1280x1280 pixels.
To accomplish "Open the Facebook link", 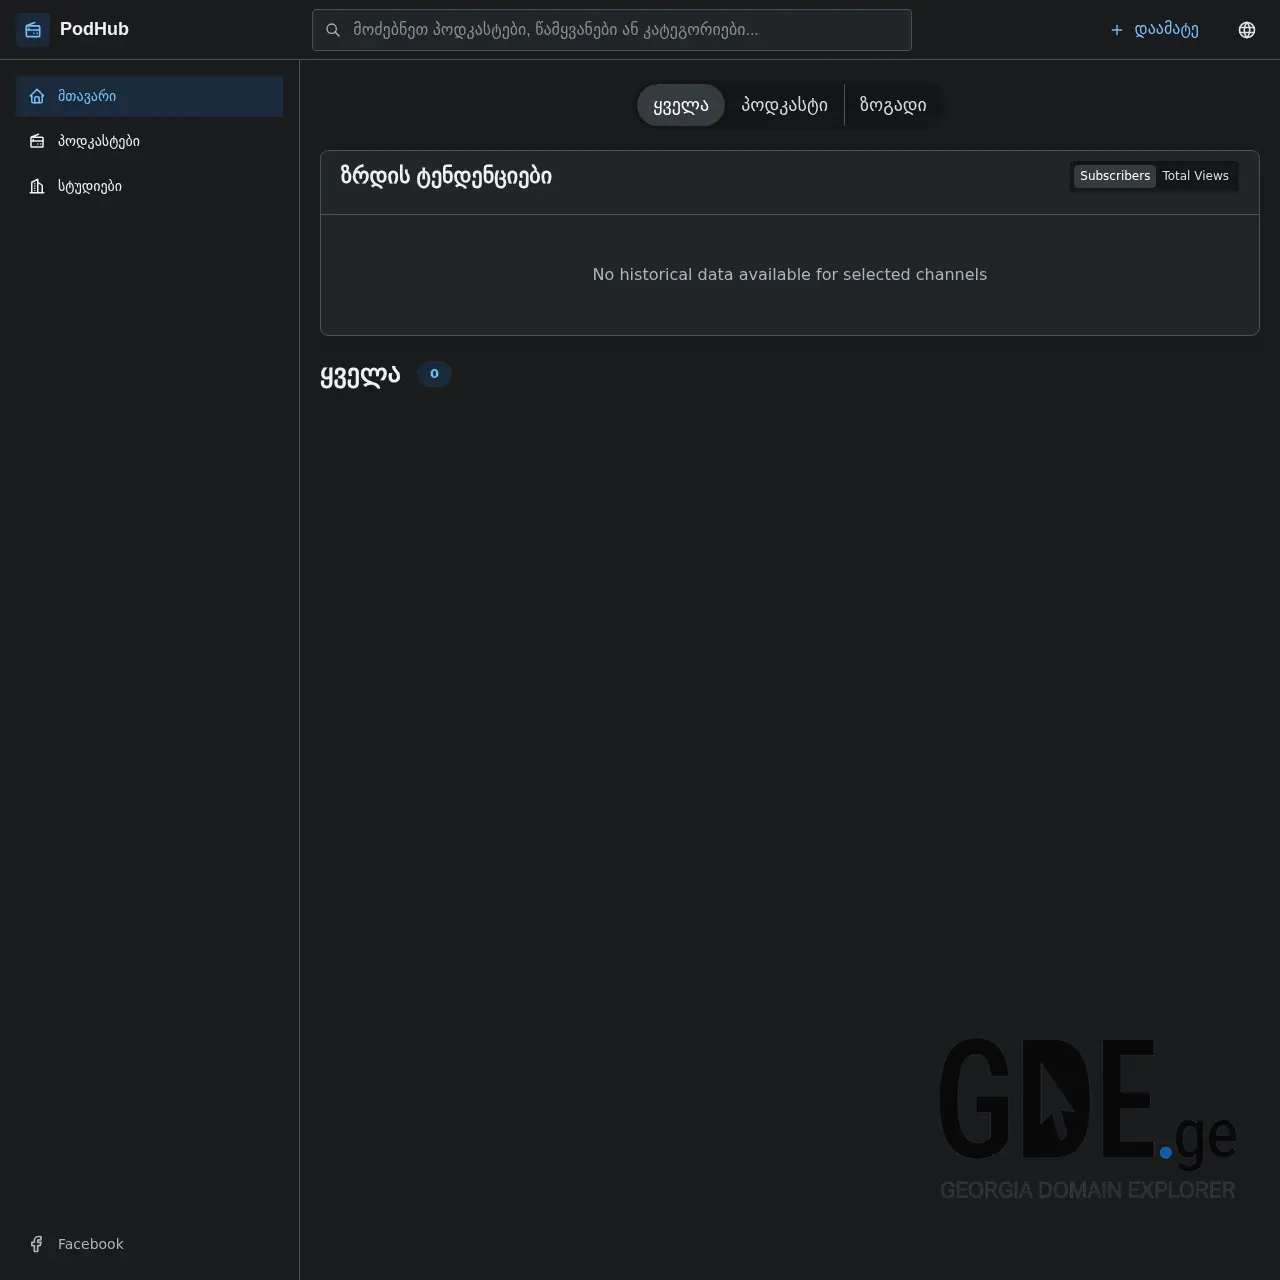I will (90, 1244).
